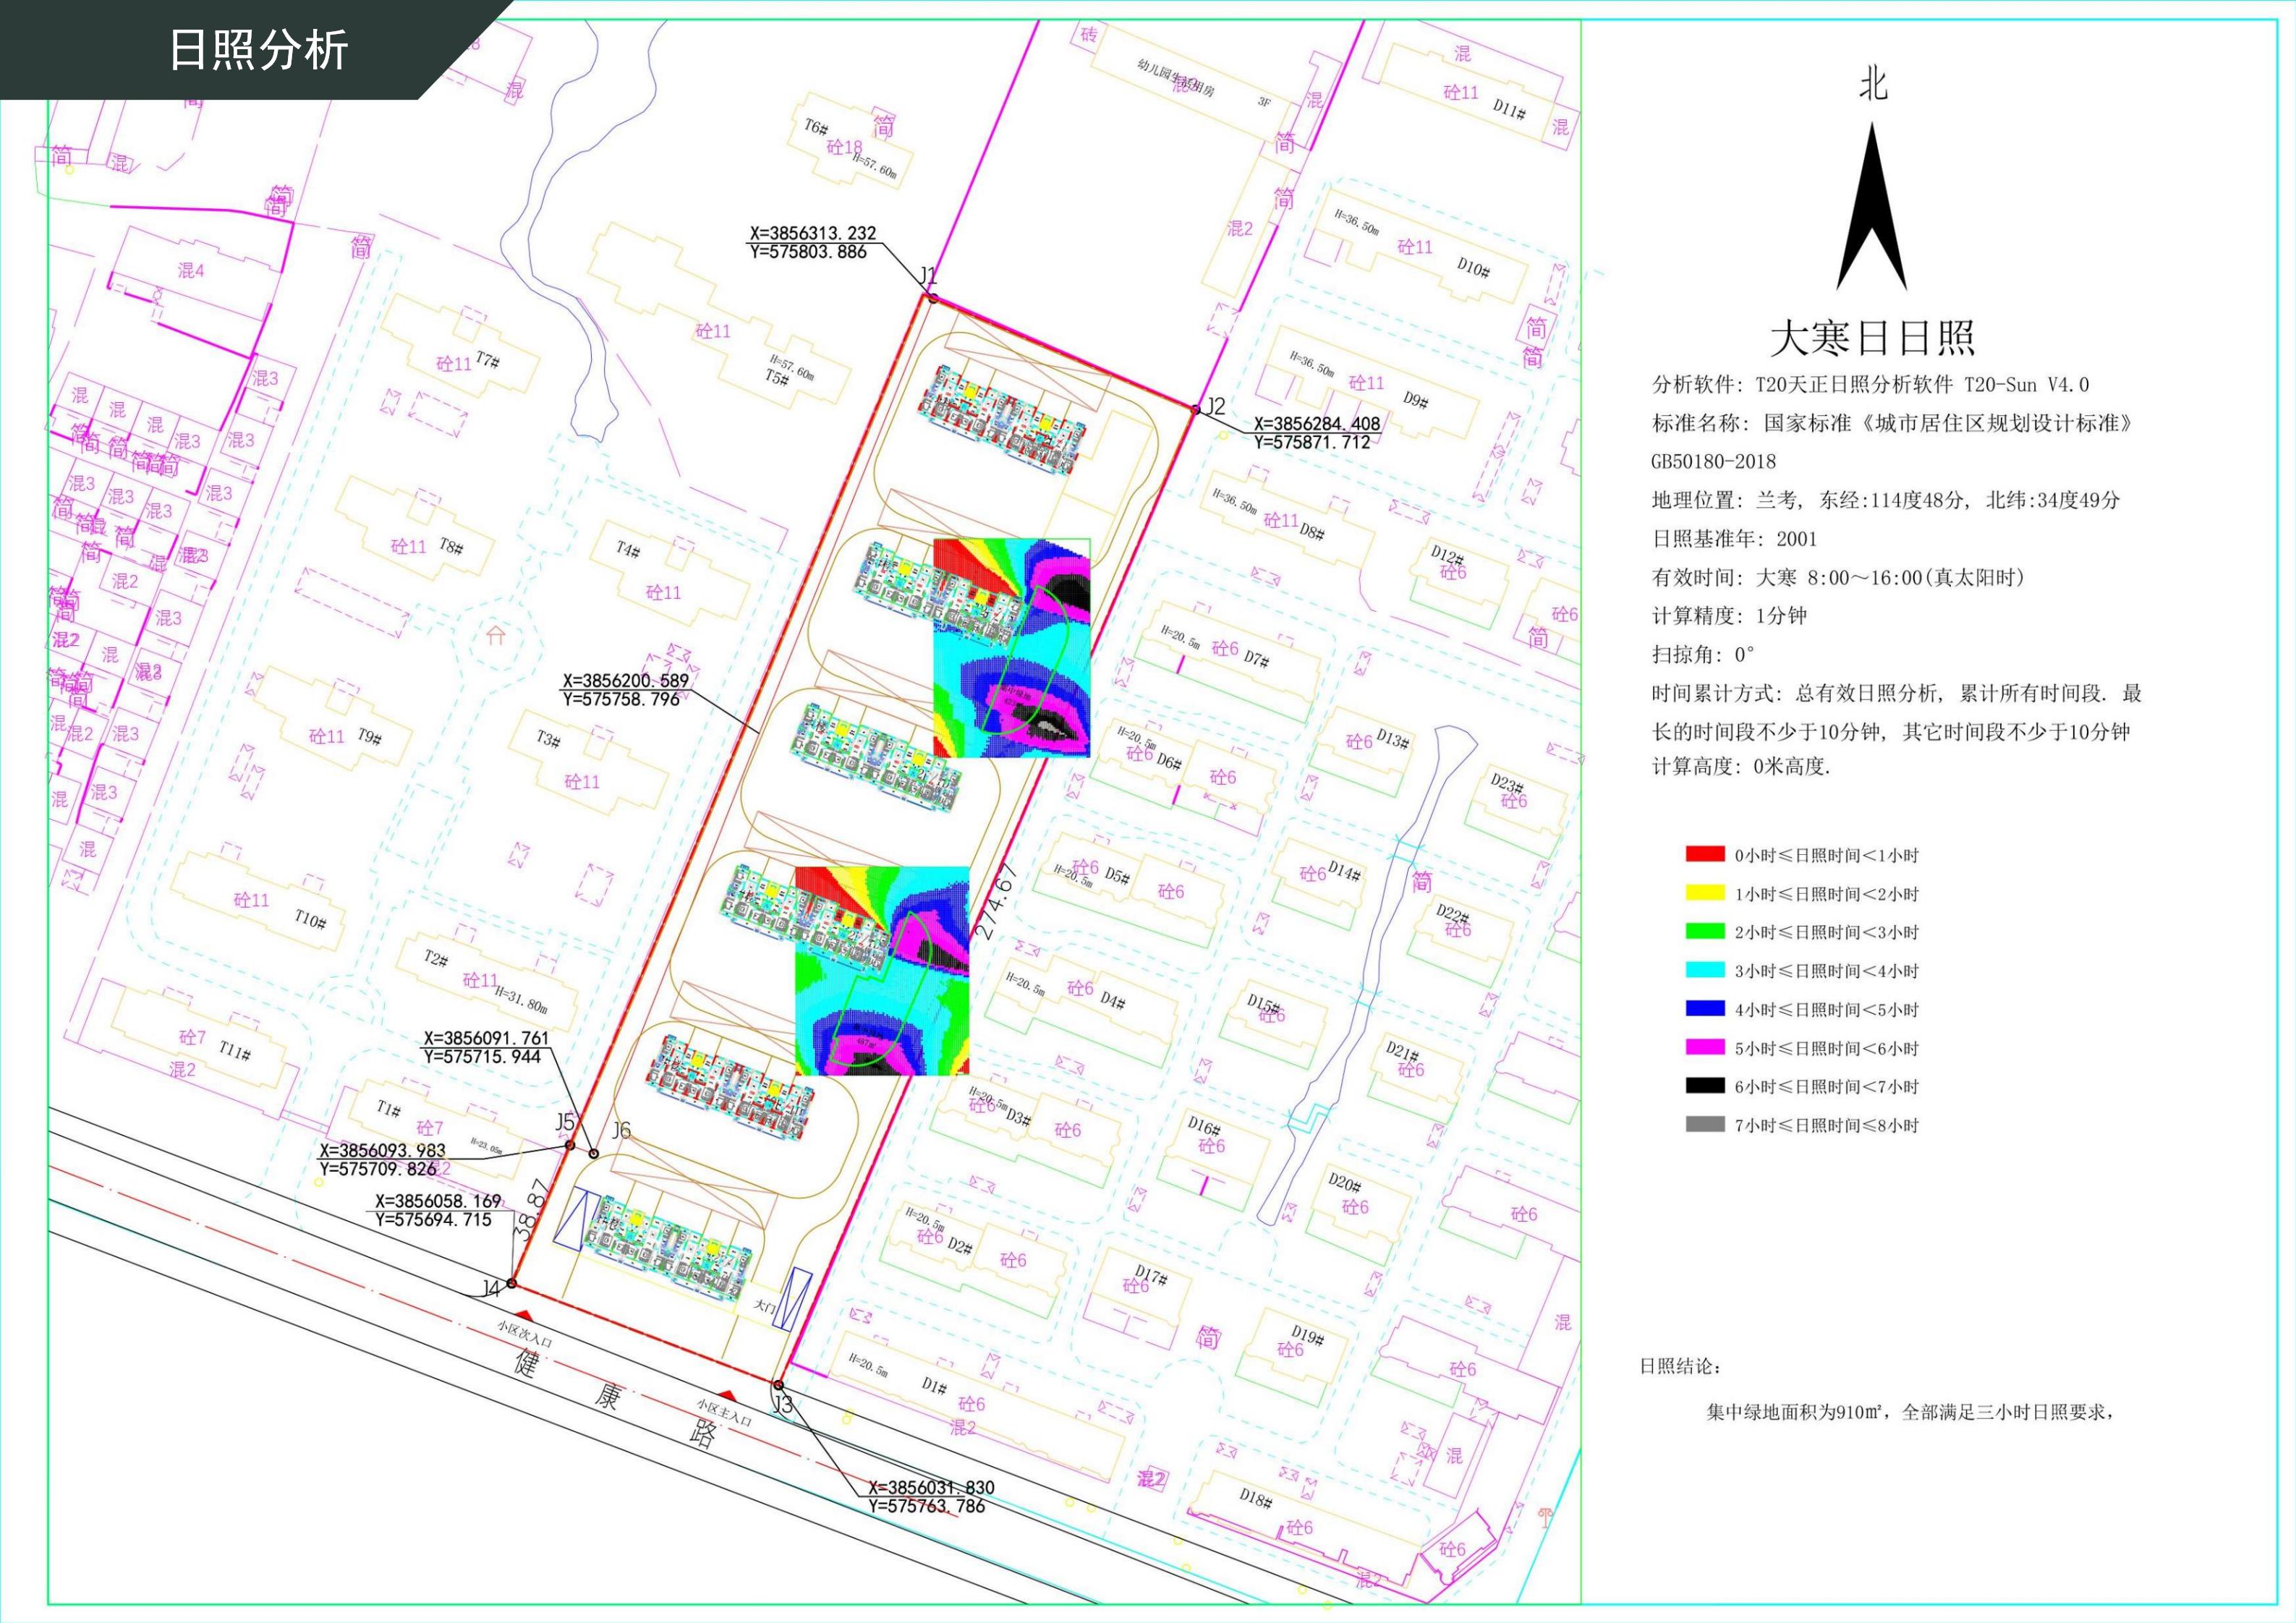Click the 北 label above the arrow
The width and height of the screenshot is (2296, 1623).
point(1873,84)
